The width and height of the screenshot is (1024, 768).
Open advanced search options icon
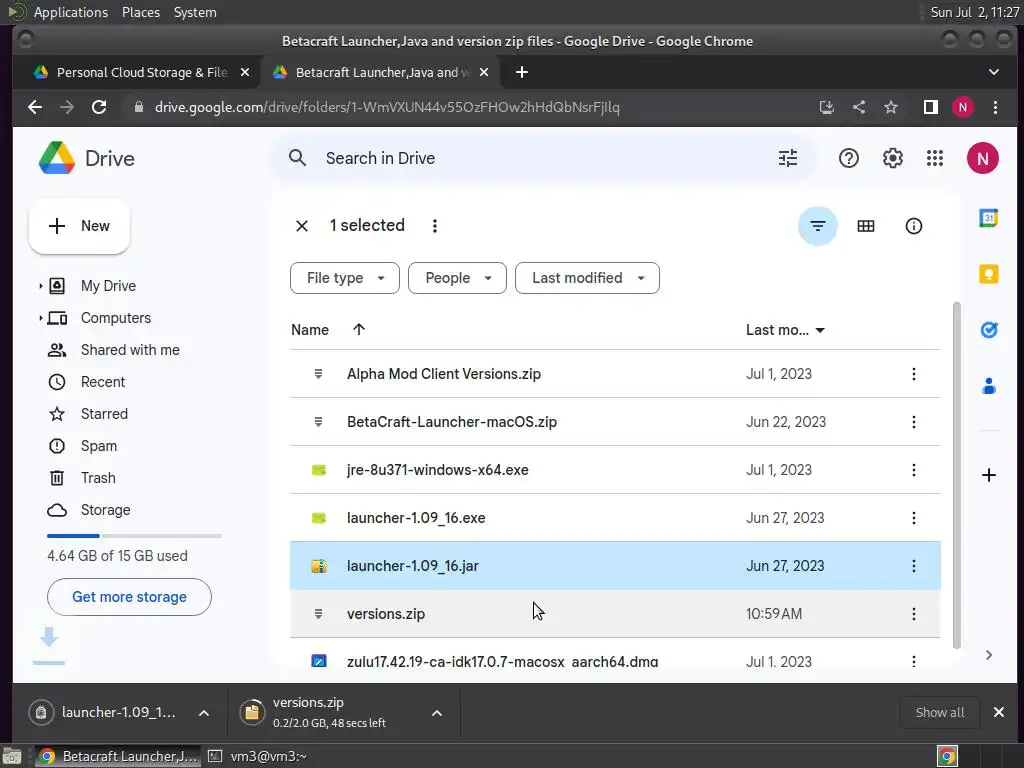[788, 158]
